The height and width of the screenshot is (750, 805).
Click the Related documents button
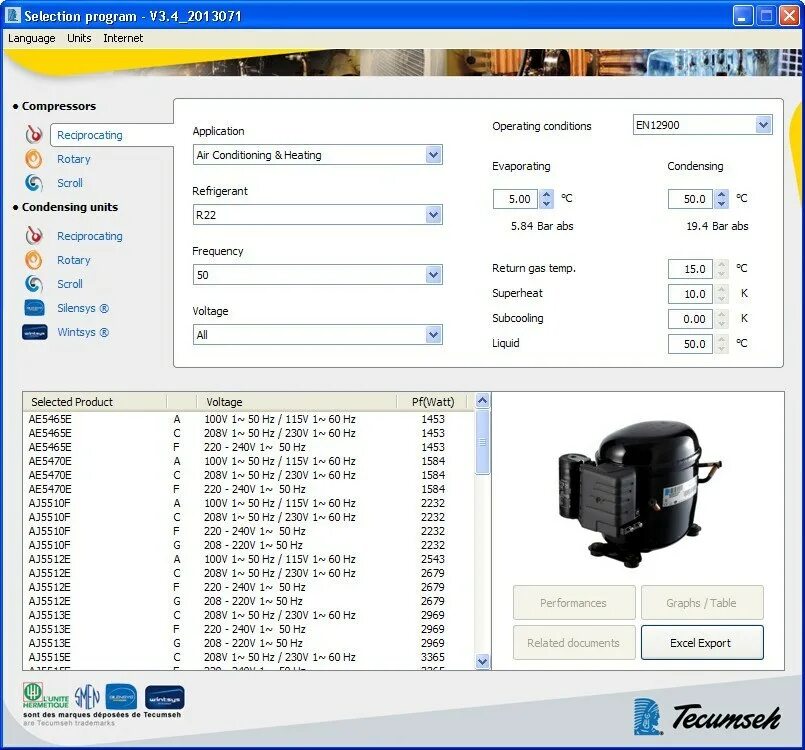click(x=574, y=643)
